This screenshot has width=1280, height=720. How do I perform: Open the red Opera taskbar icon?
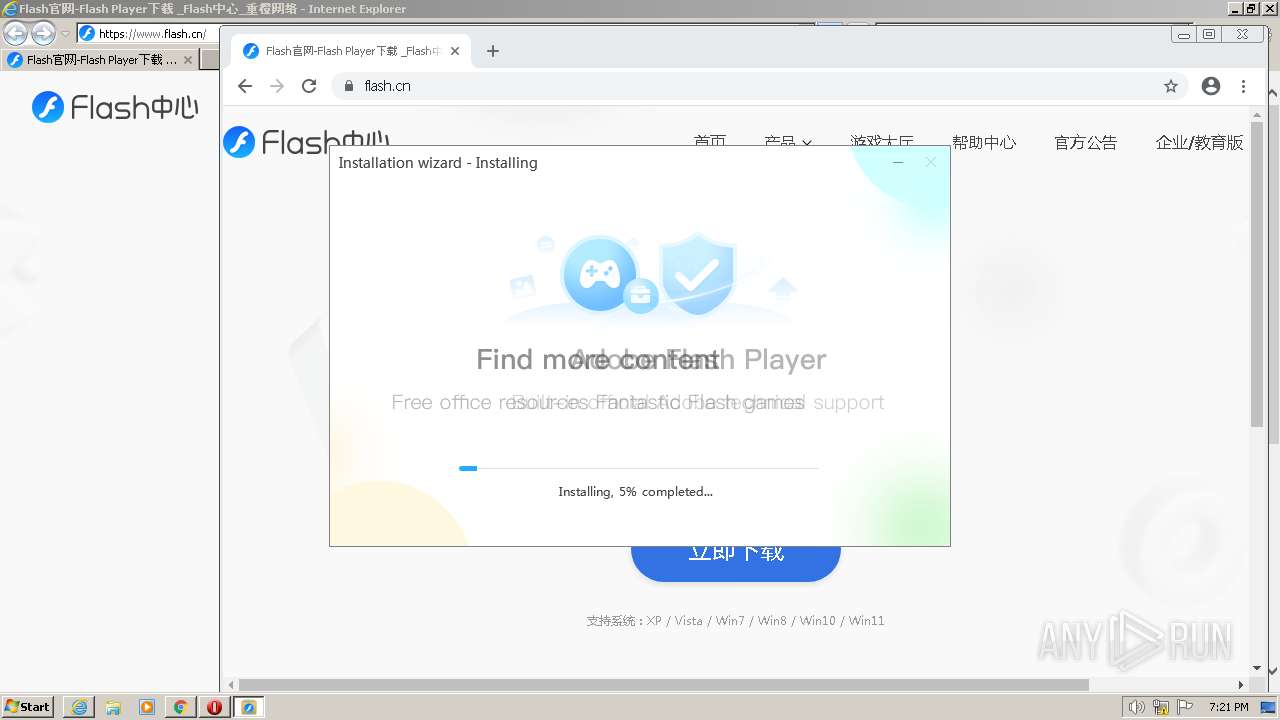pyautogui.click(x=214, y=707)
